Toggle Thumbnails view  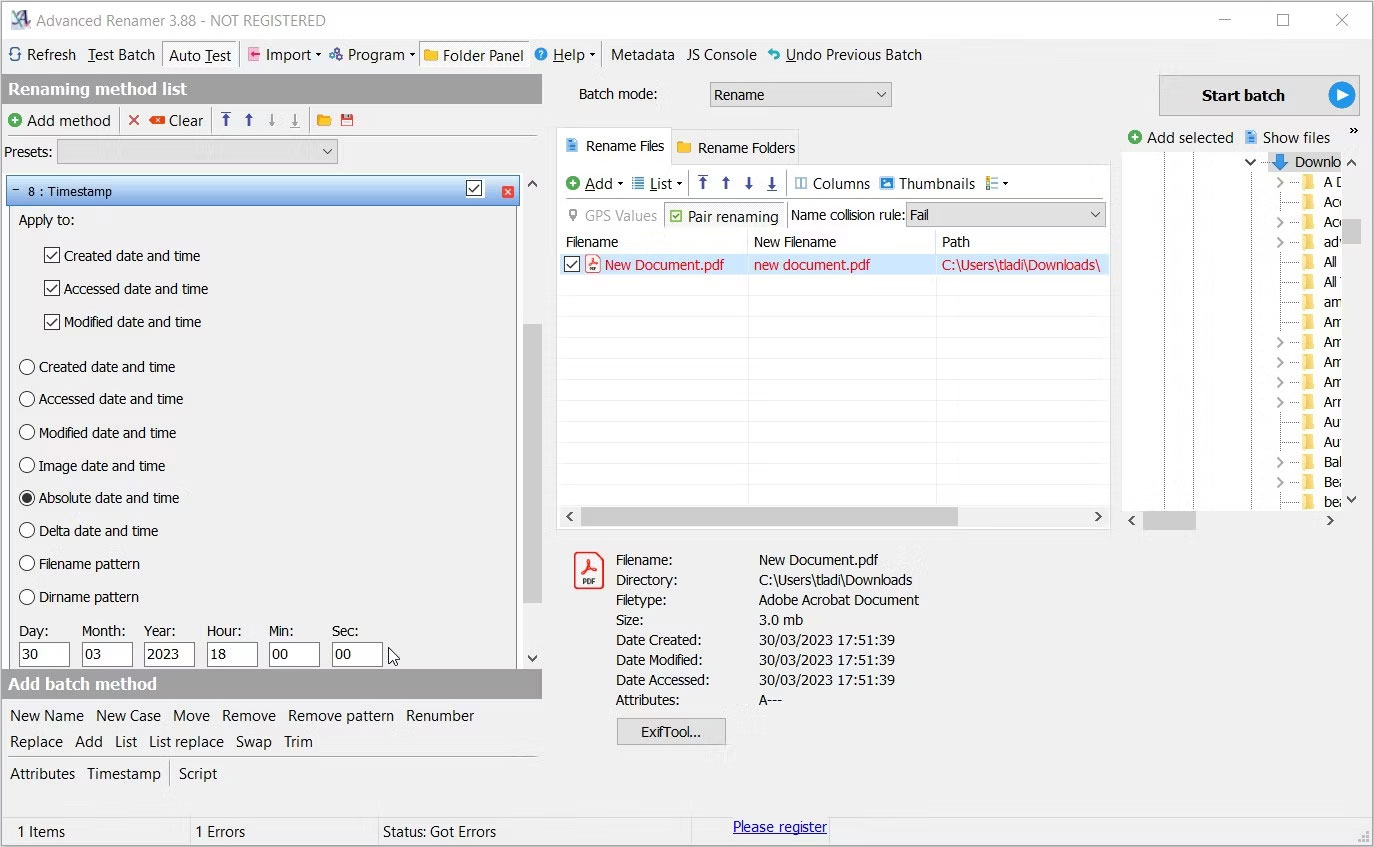(927, 184)
